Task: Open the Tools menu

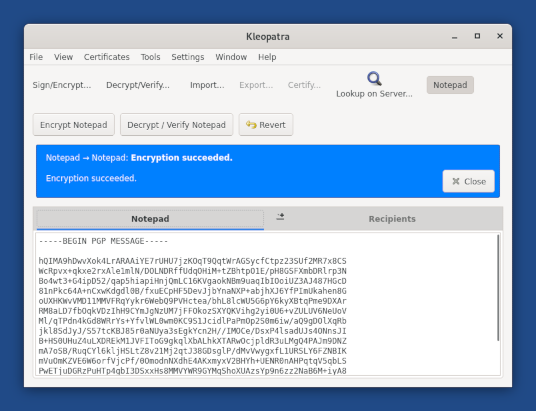Action: point(150,57)
